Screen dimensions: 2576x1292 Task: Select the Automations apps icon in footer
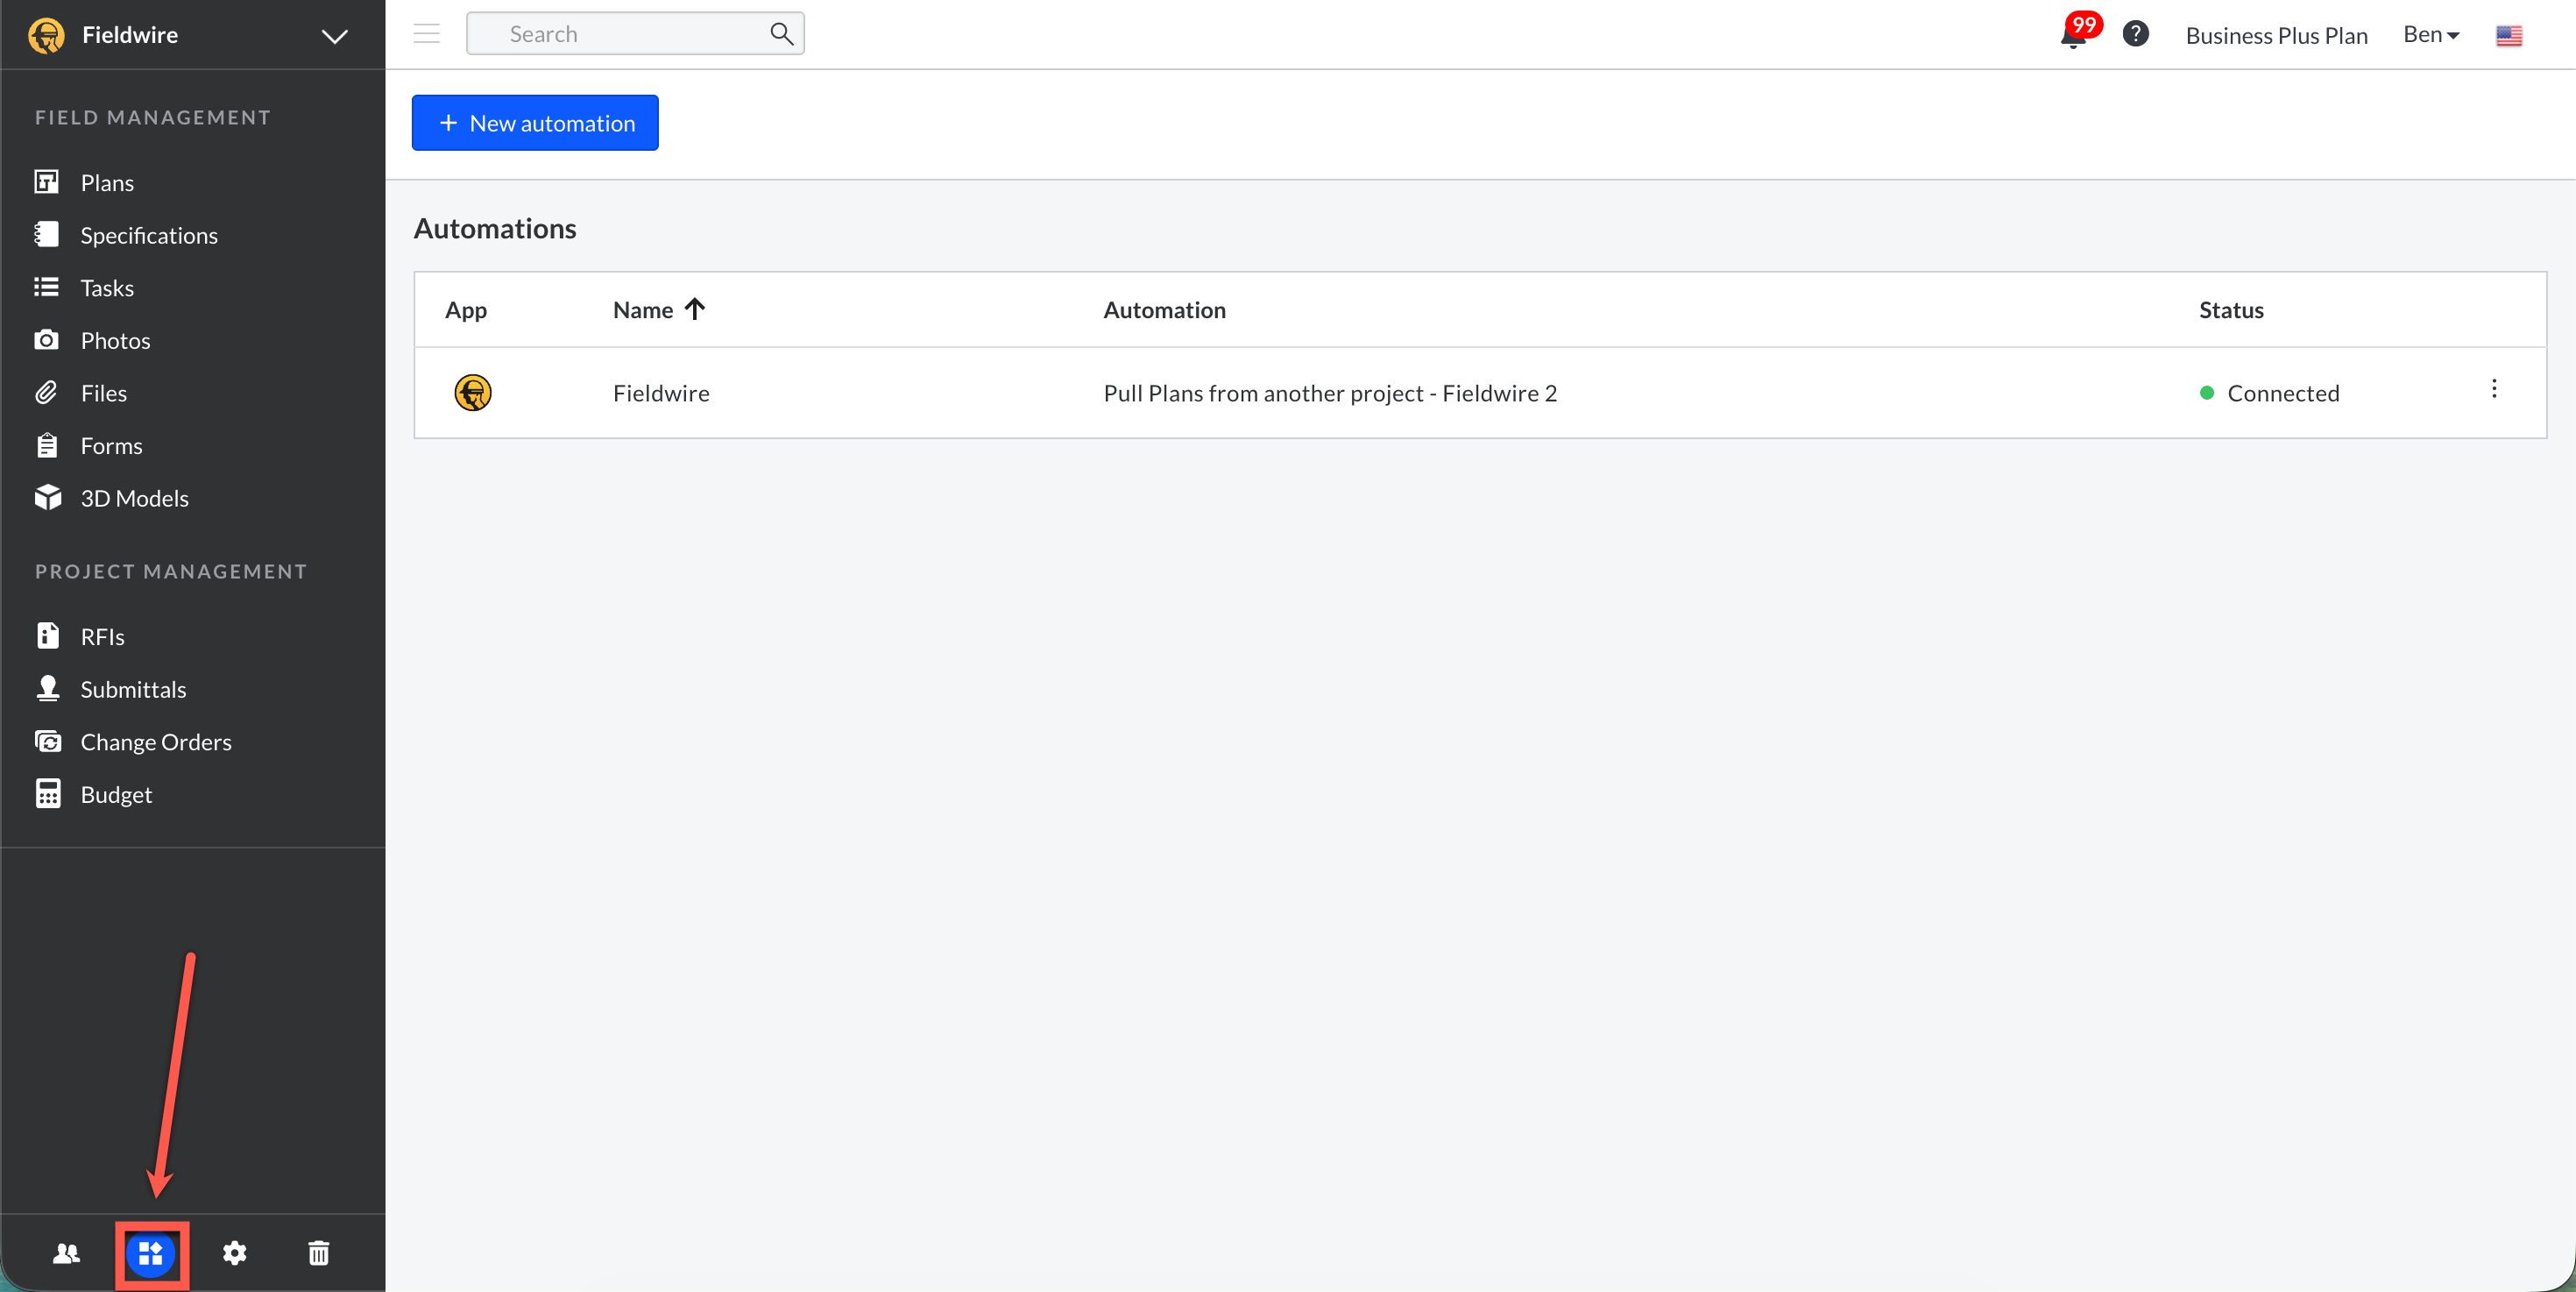(151, 1253)
